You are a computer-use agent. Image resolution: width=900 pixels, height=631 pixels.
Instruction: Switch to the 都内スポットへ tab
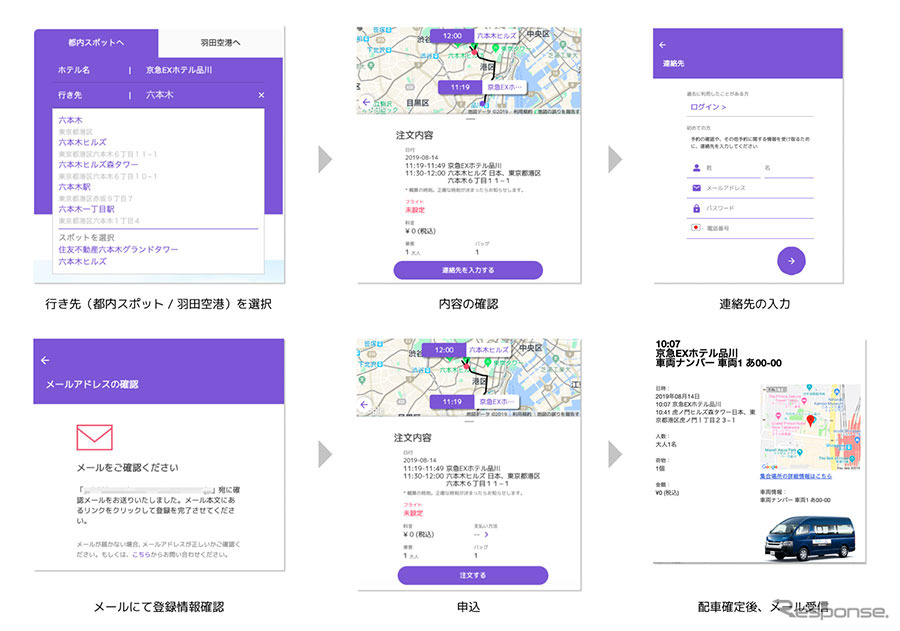(96, 44)
